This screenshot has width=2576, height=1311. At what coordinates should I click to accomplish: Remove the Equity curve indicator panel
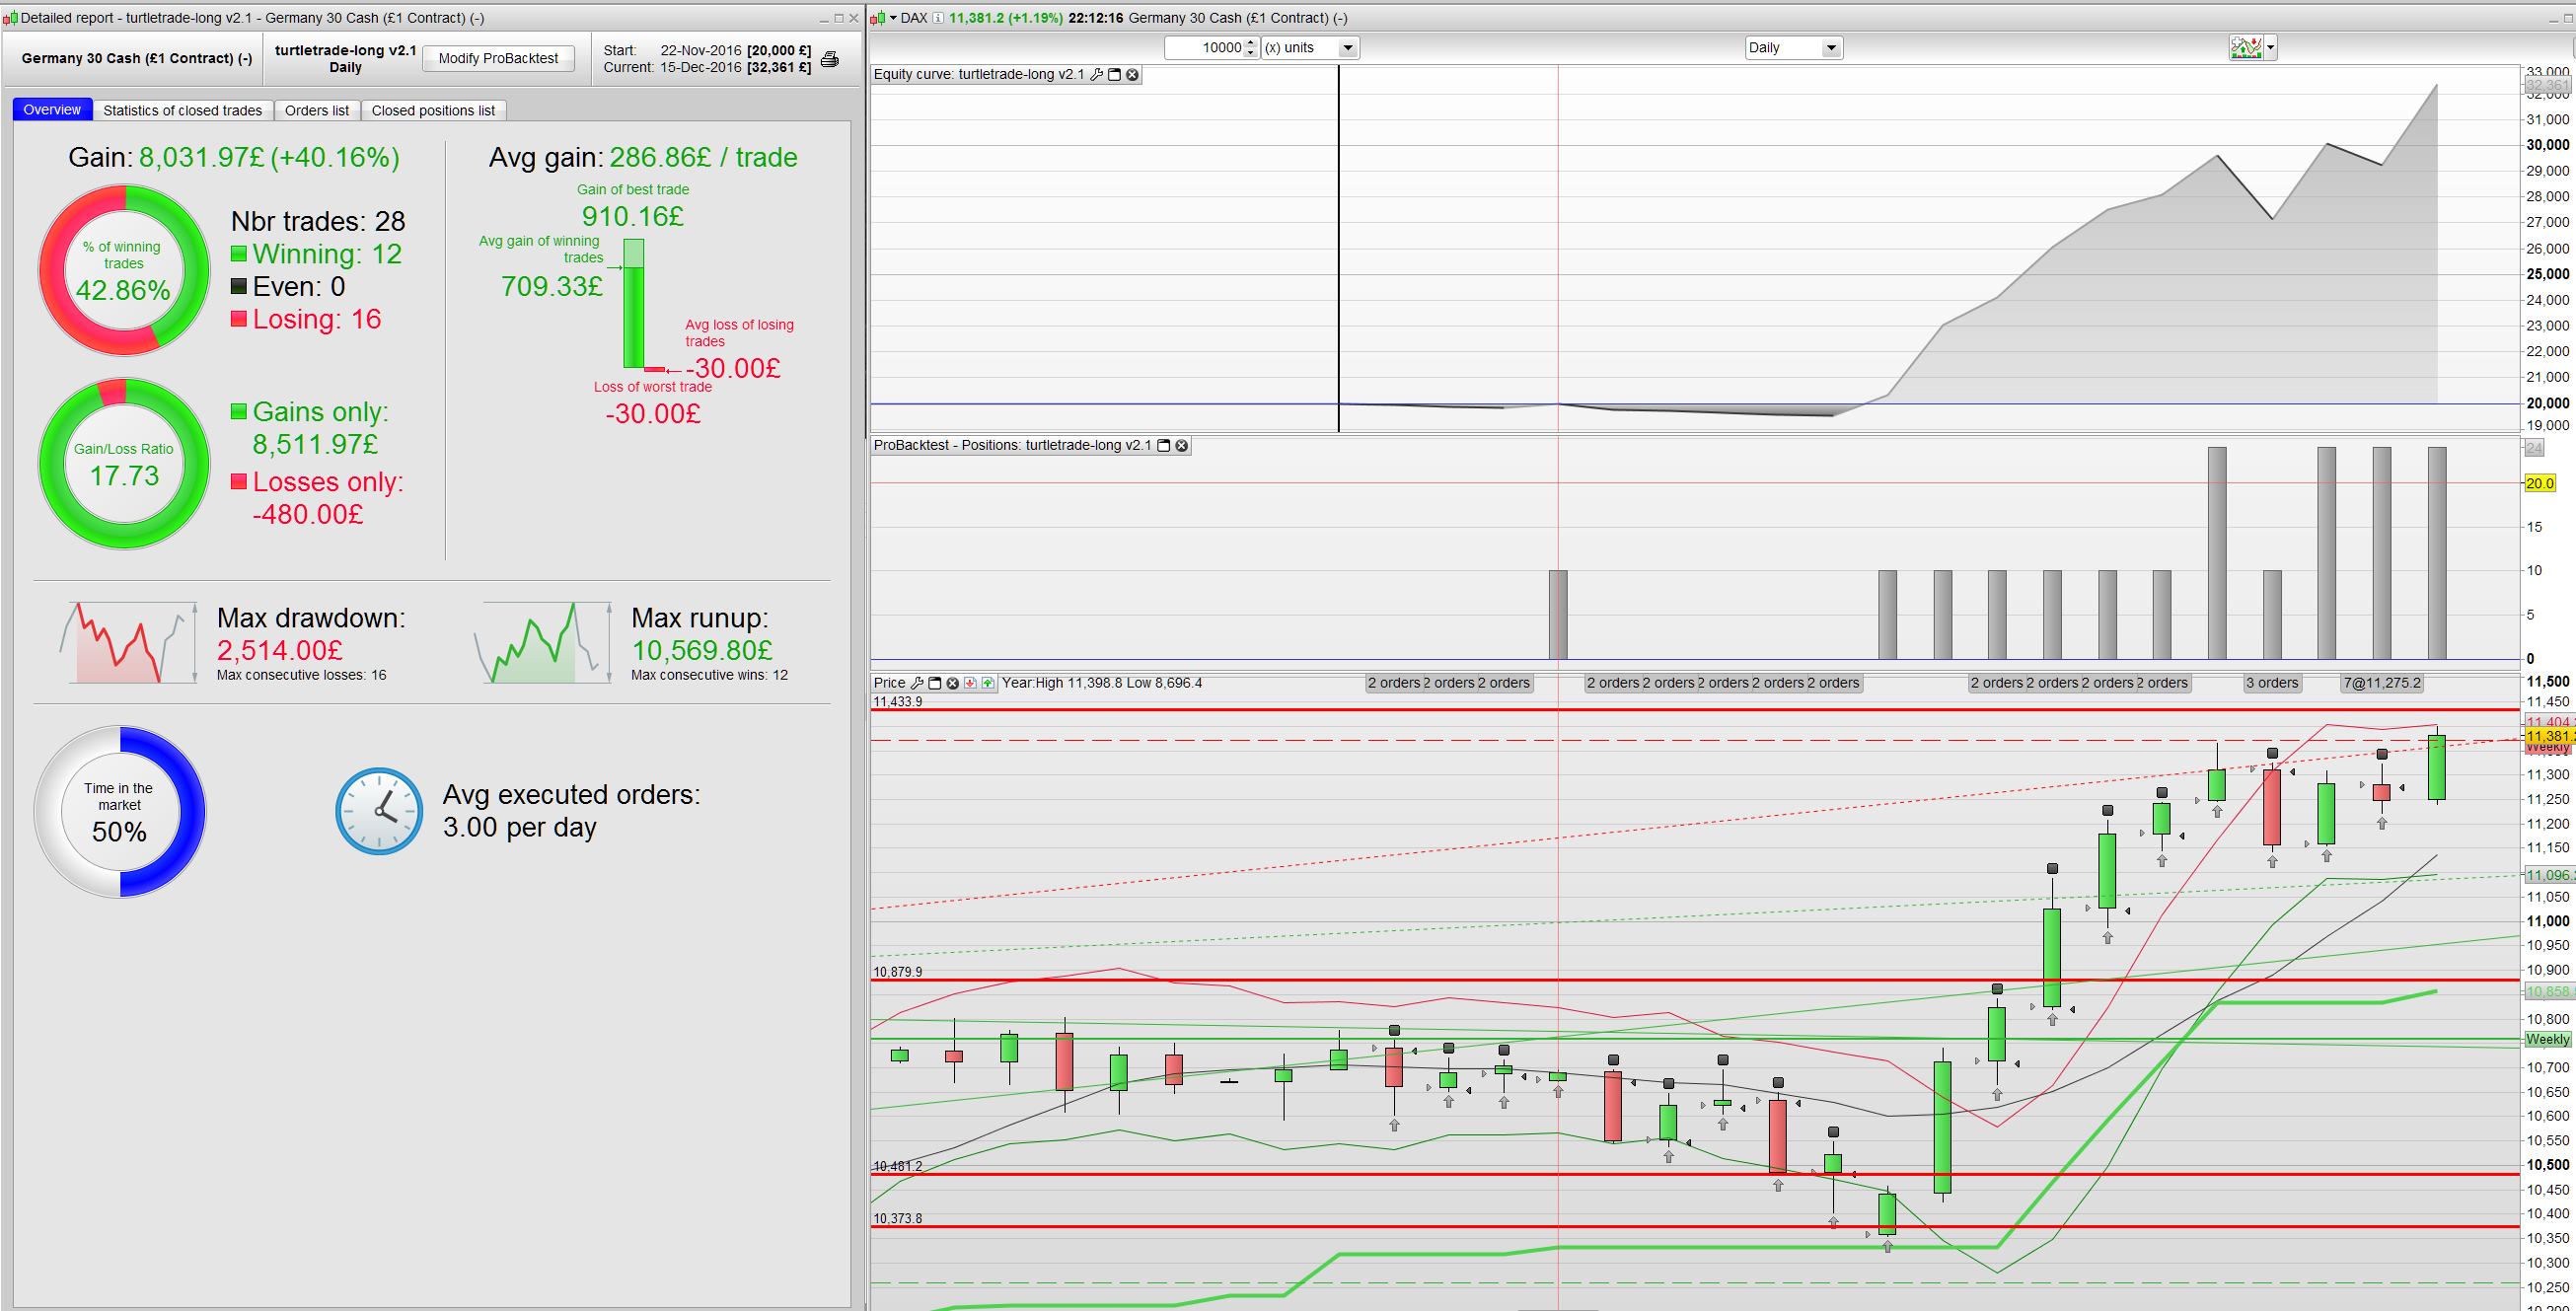click(1132, 75)
